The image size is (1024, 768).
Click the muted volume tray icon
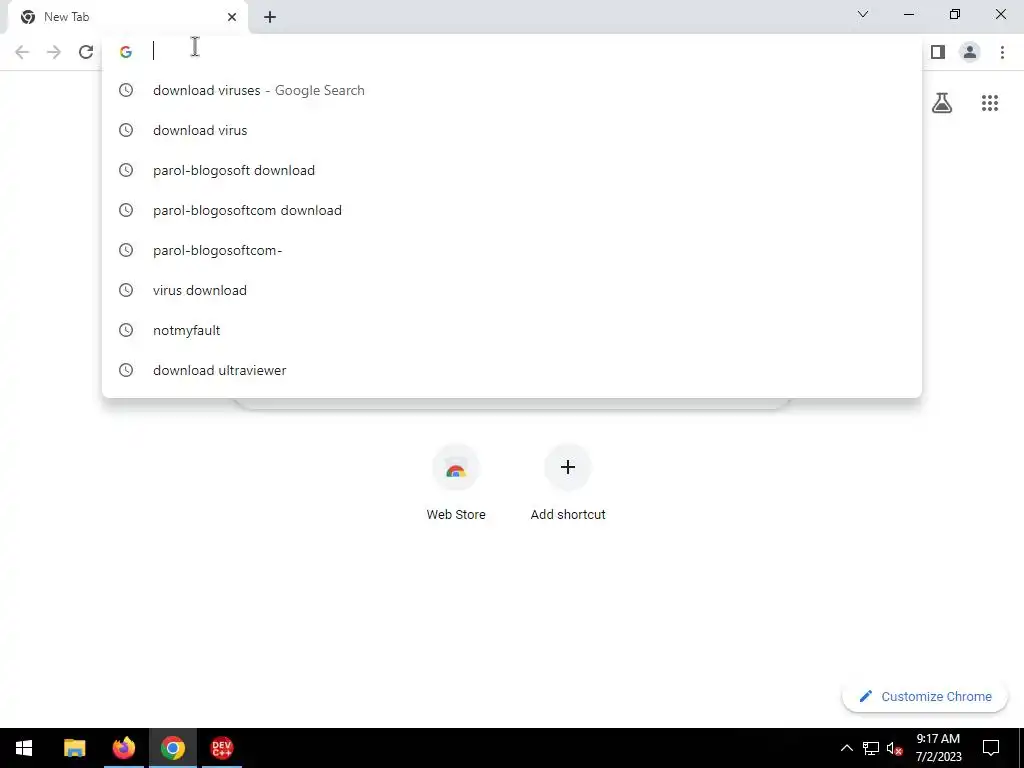pos(895,748)
